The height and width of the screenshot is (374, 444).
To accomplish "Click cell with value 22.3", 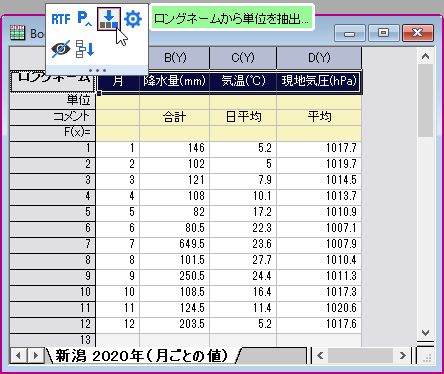I will (x=243, y=228).
